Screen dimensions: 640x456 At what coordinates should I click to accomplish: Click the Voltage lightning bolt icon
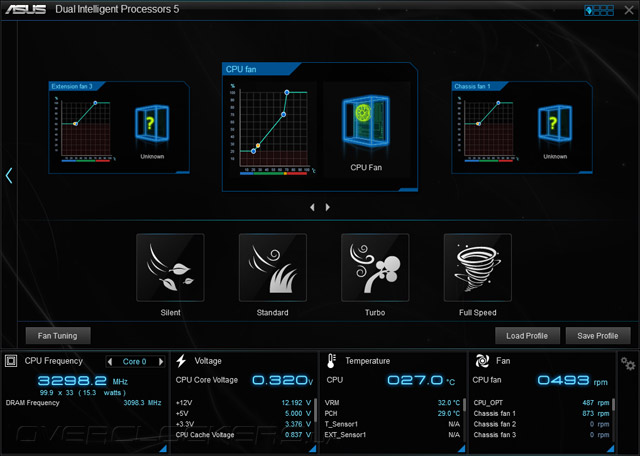(181, 361)
